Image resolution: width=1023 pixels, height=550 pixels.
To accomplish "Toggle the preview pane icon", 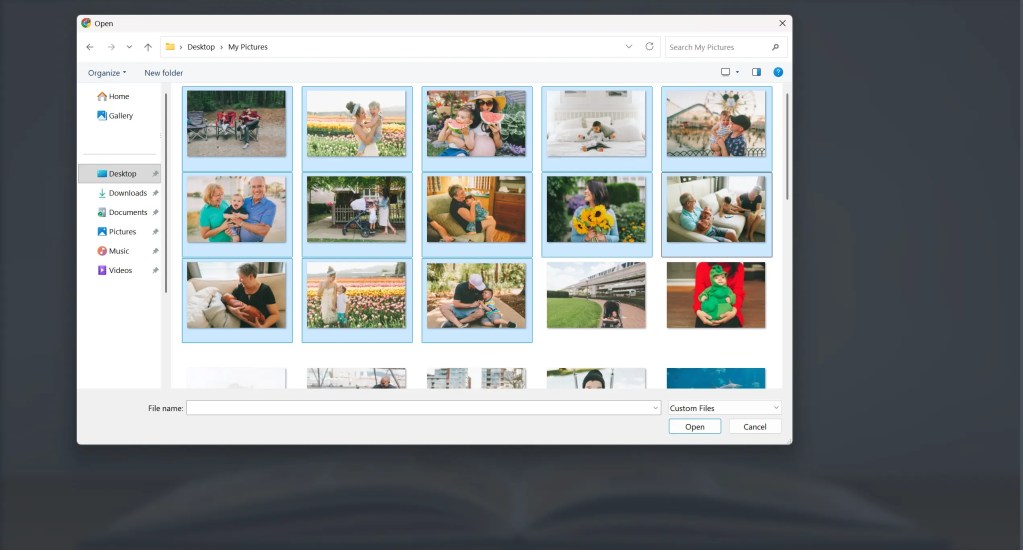I will point(756,72).
